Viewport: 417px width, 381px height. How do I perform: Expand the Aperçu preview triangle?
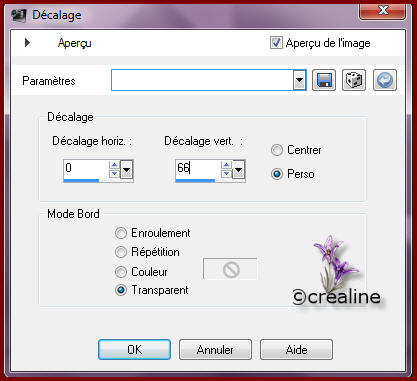click(x=27, y=43)
